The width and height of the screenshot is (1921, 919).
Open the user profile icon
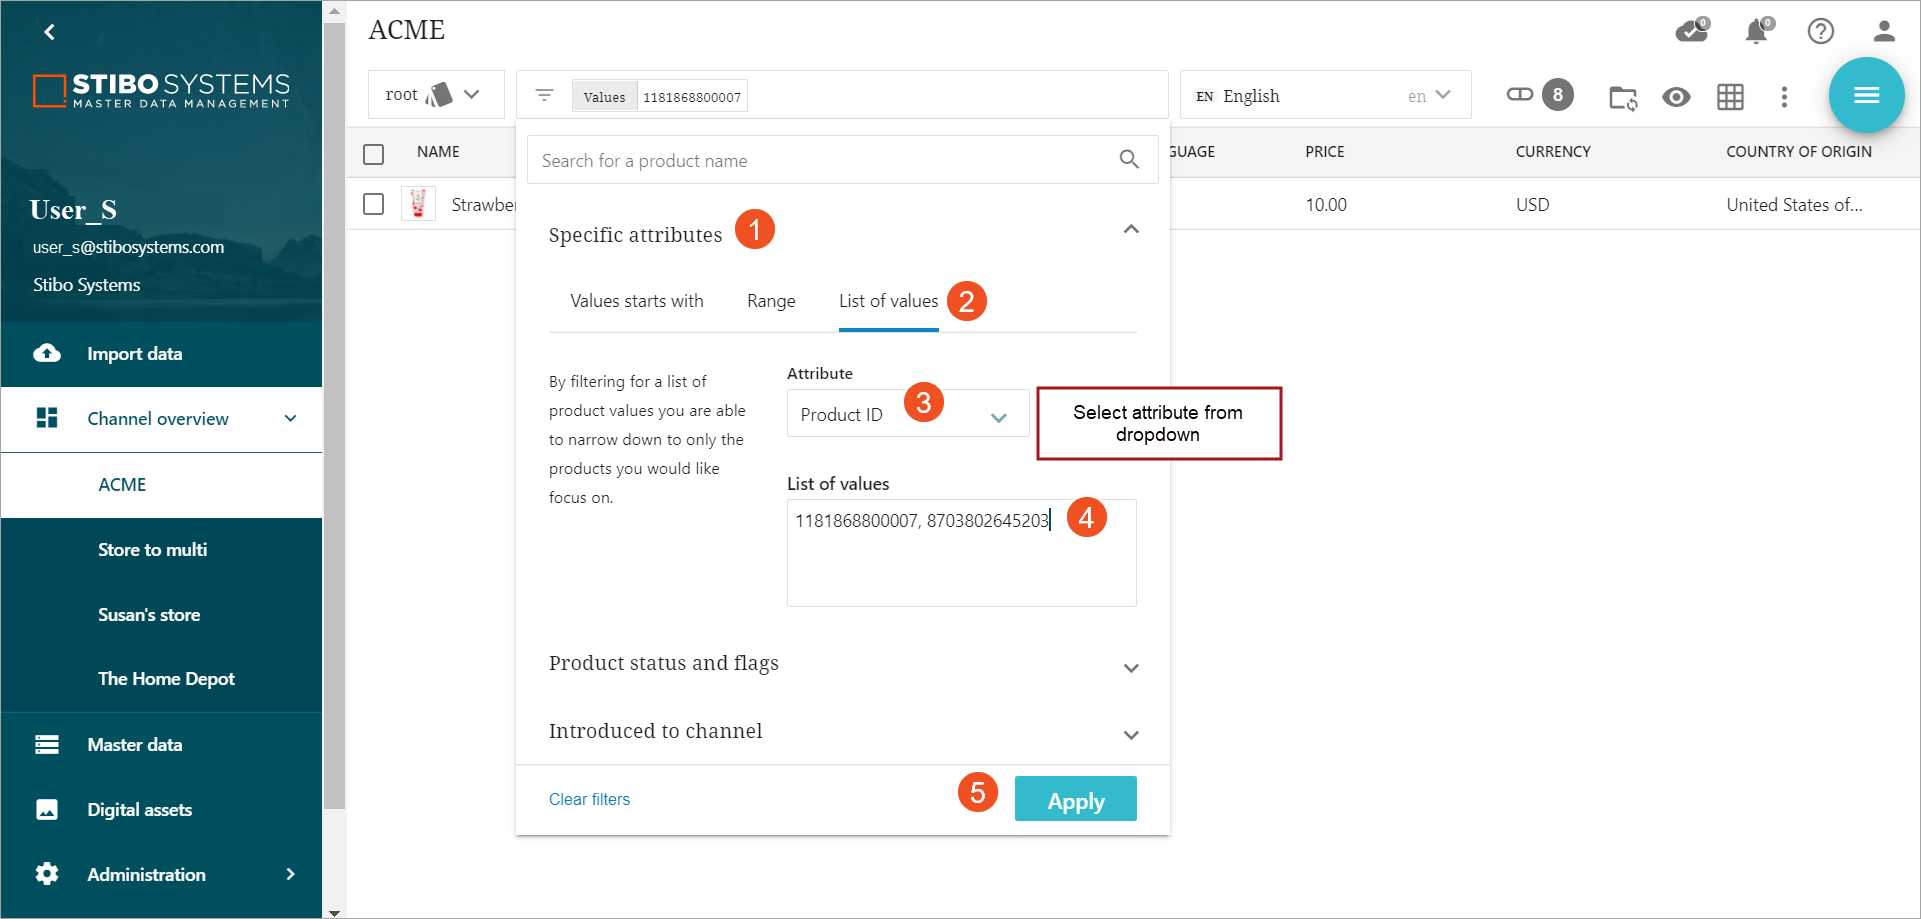point(1884,32)
